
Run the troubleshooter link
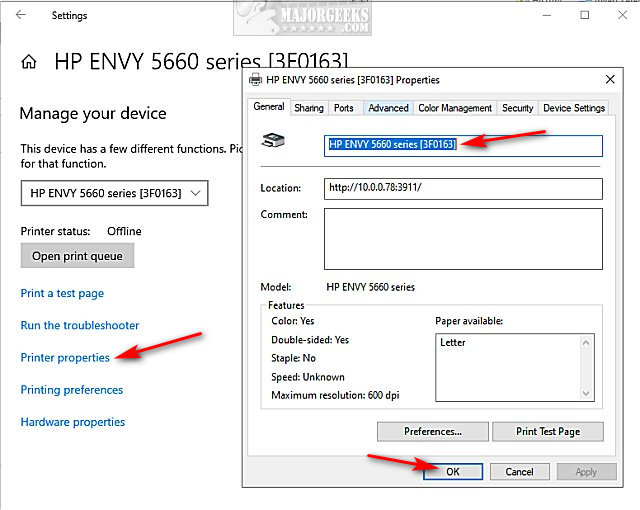click(x=80, y=325)
